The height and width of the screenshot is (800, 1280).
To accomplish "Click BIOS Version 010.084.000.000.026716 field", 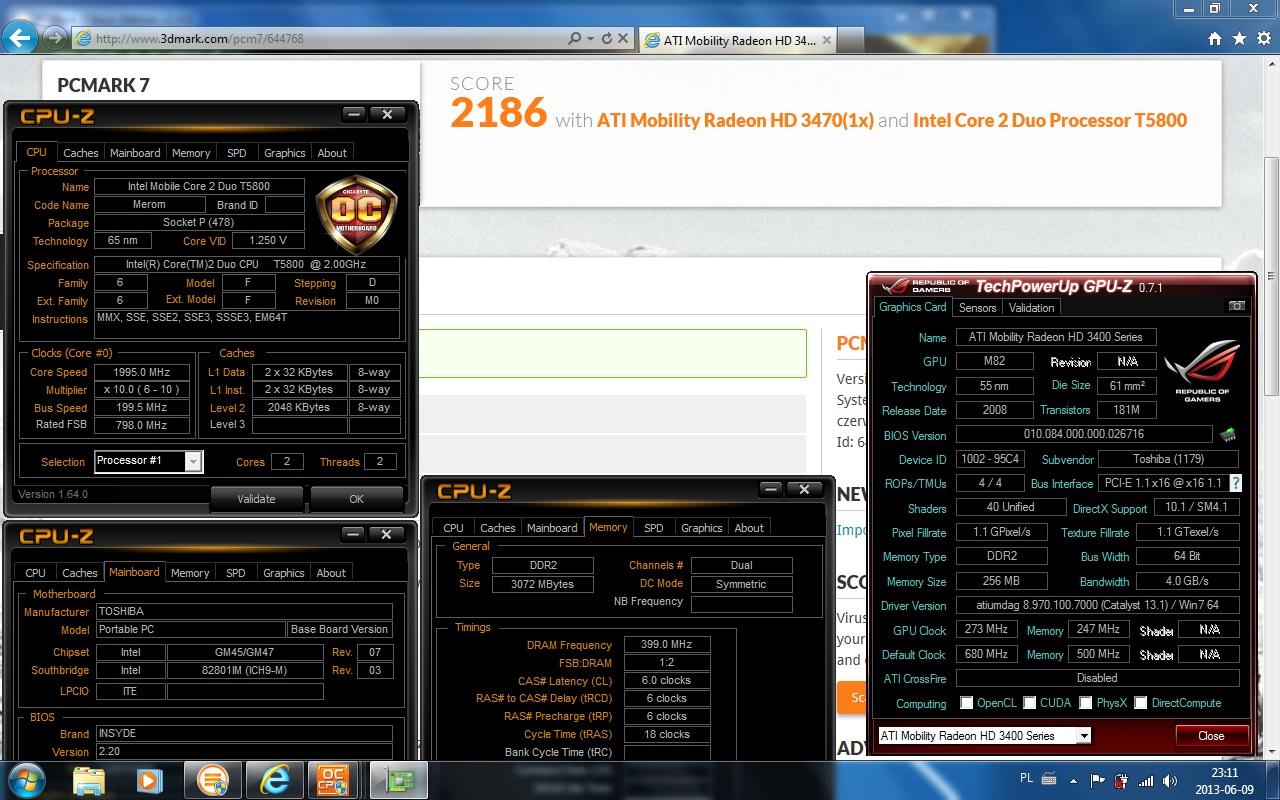I will [1083, 435].
